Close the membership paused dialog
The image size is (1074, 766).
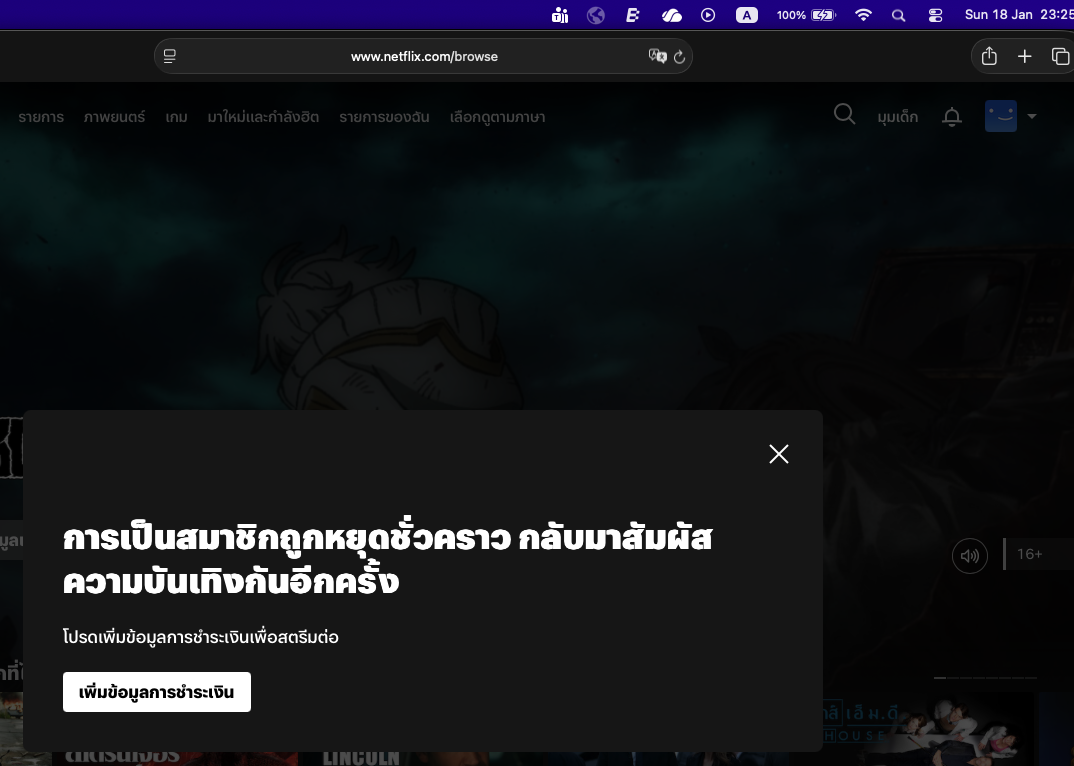coord(779,454)
